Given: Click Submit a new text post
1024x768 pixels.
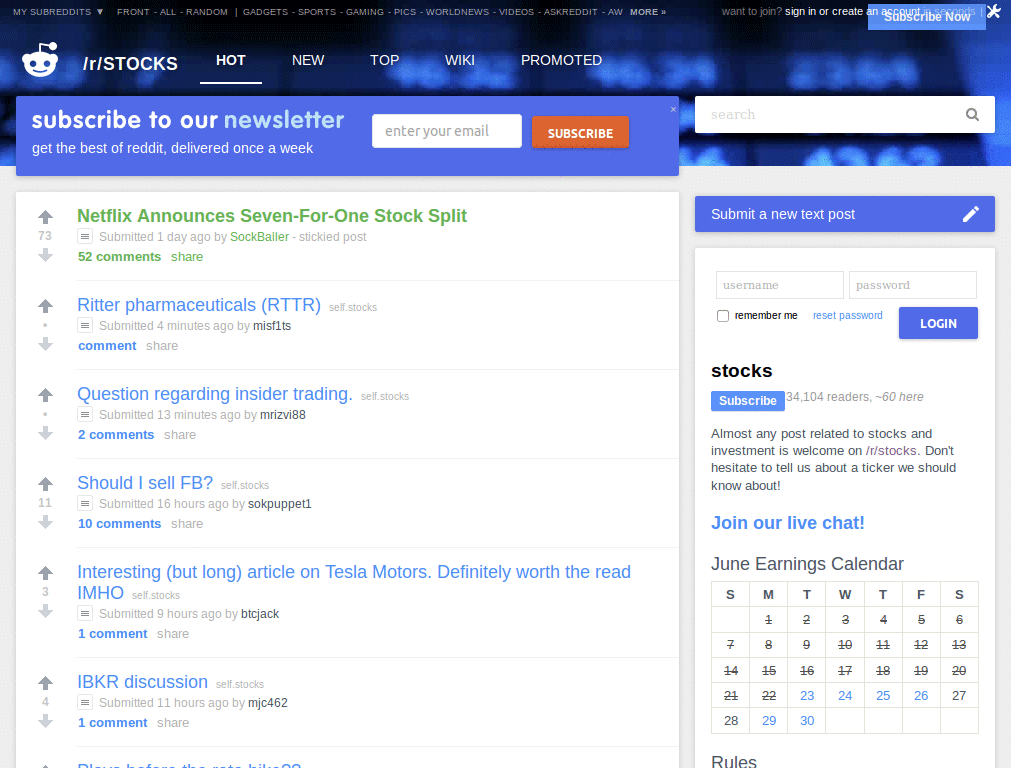Looking at the screenshot, I should point(844,214).
